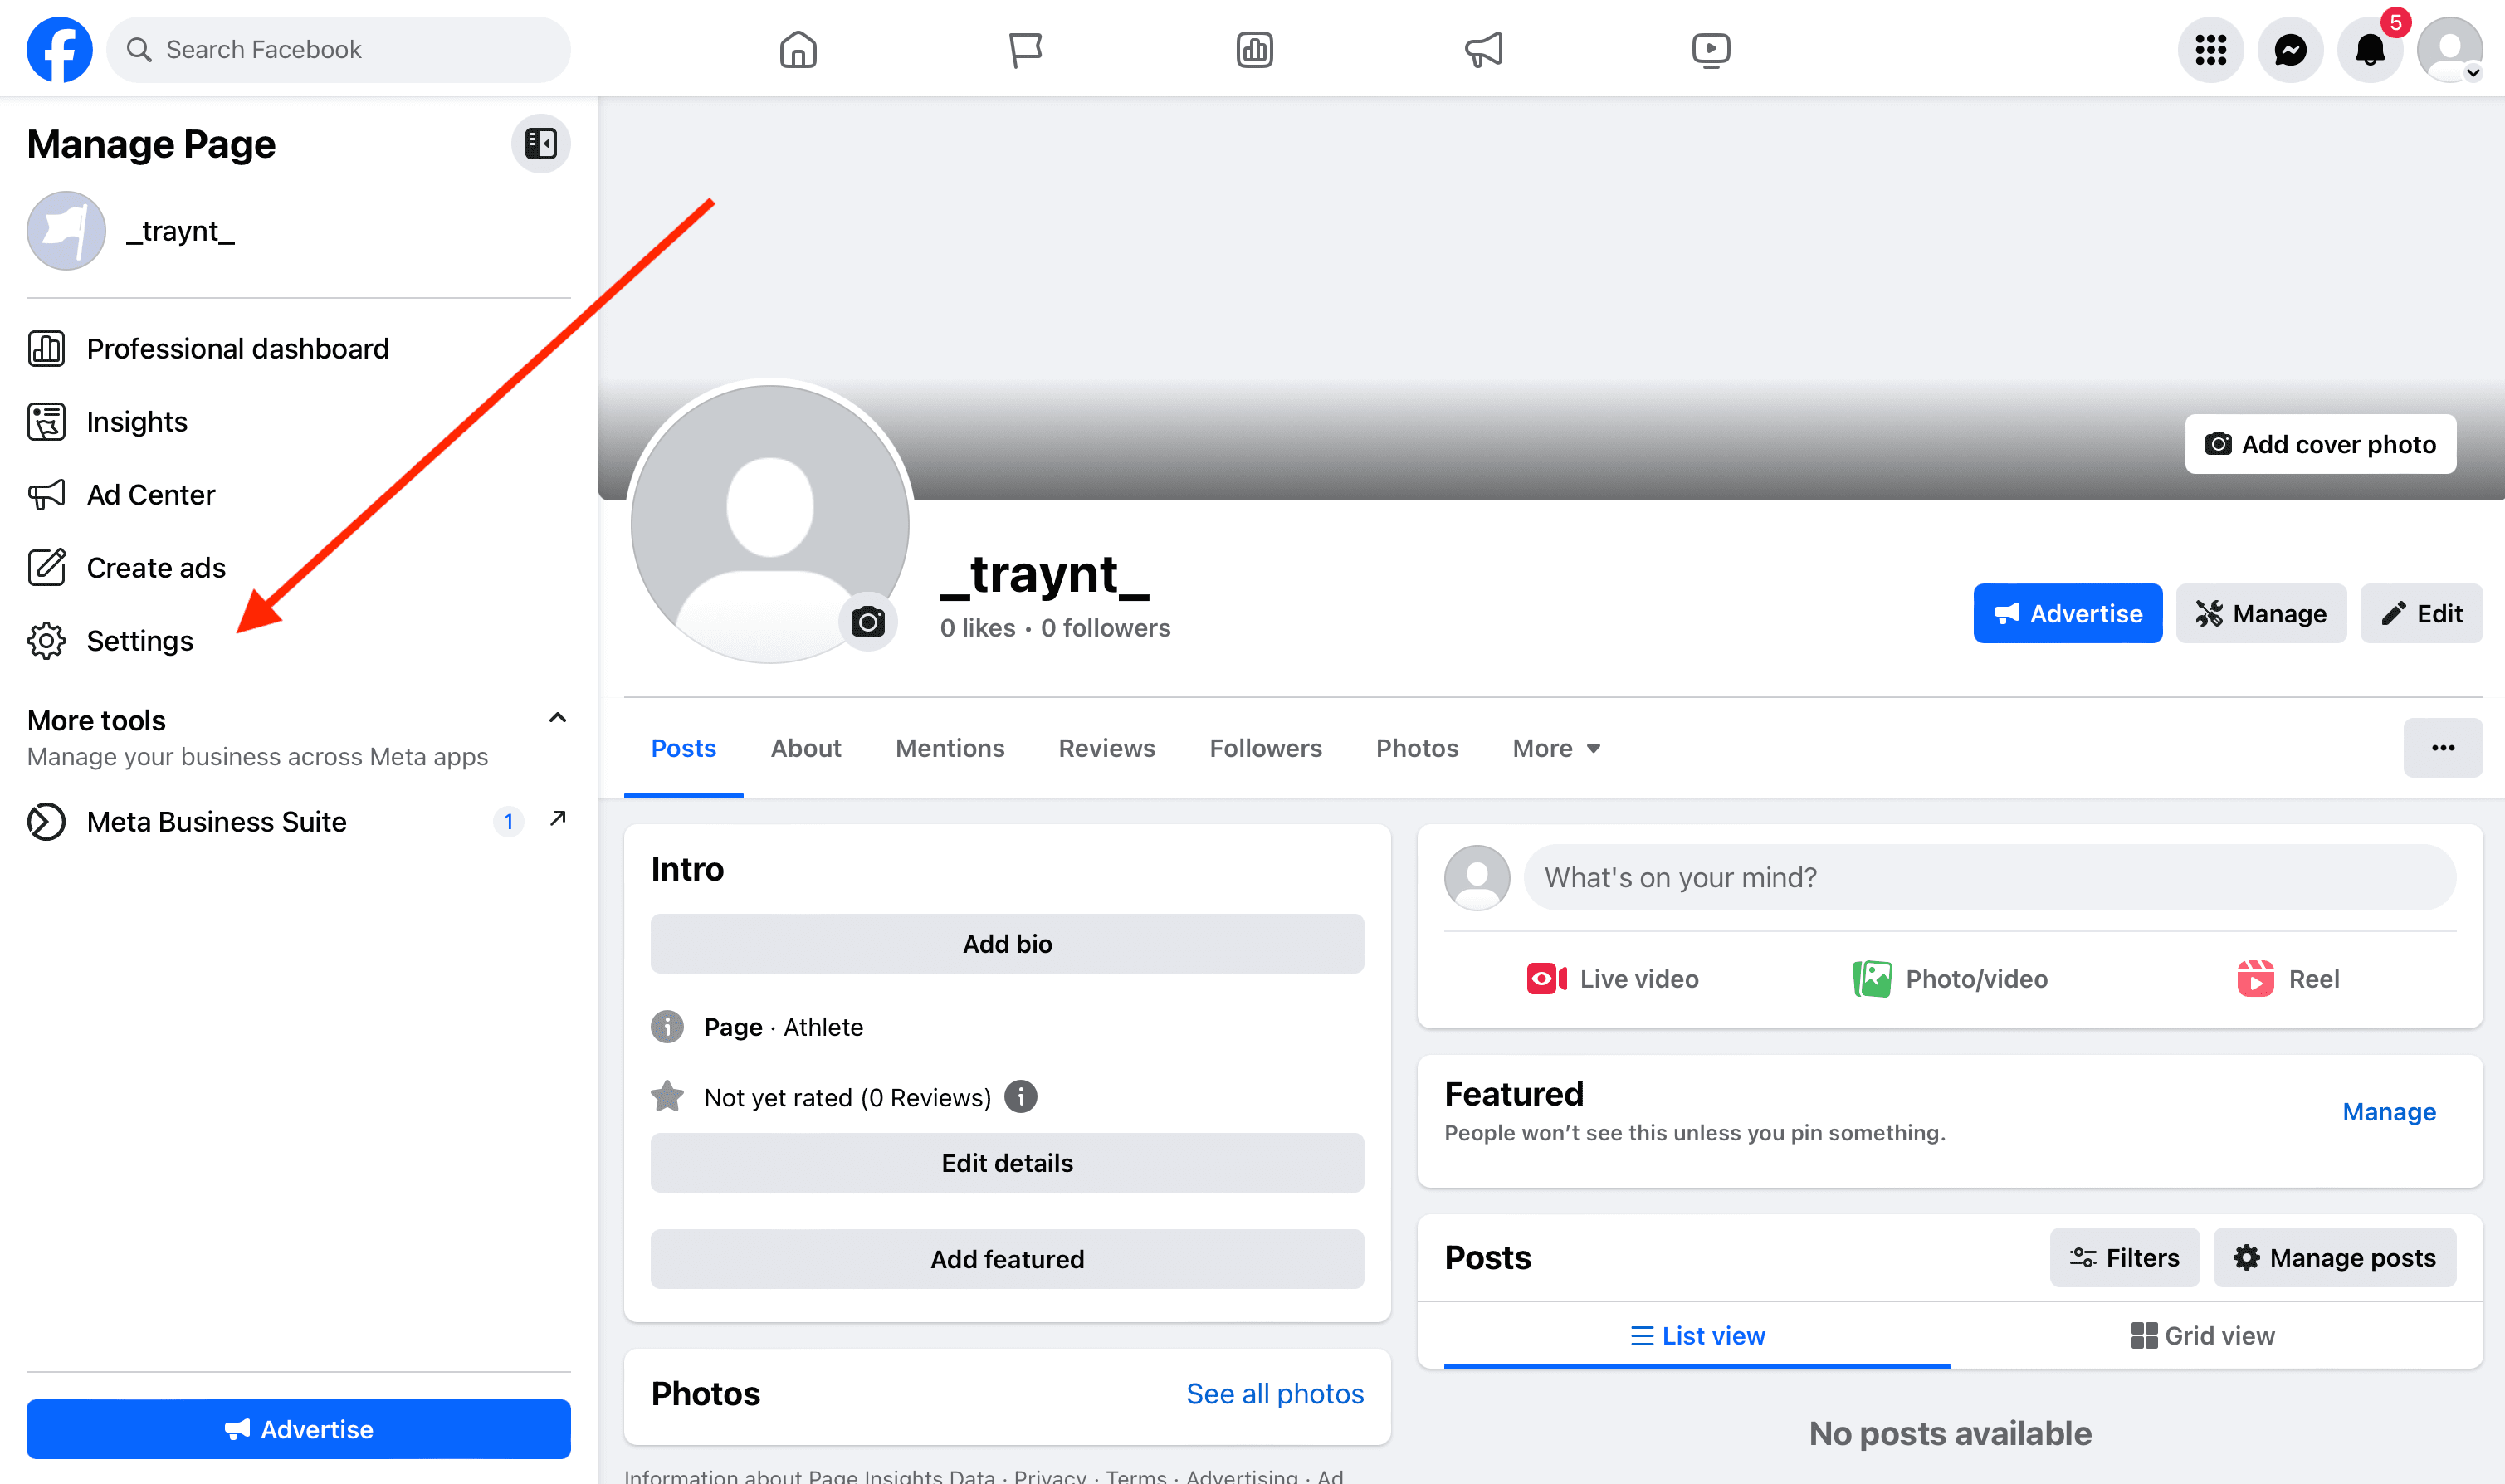Image resolution: width=2505 pixels, height=1484 pixels.
Task: Open the notifications bell icon
Action: point(2369,49)
